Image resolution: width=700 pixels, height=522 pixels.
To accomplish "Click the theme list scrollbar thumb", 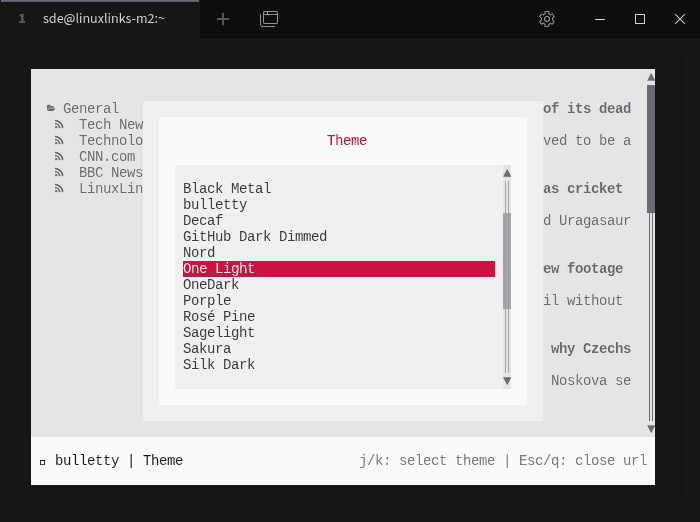I will click(x=507, y=261).
